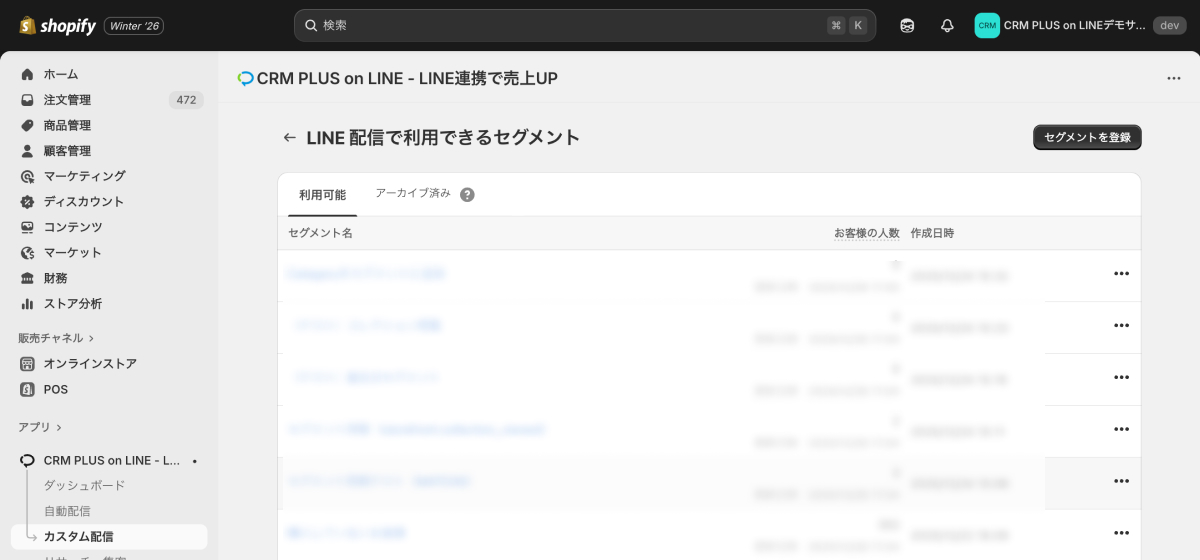Open the third segment row actions menu
Viewport: 1200px width, 560px height.
1121,377
